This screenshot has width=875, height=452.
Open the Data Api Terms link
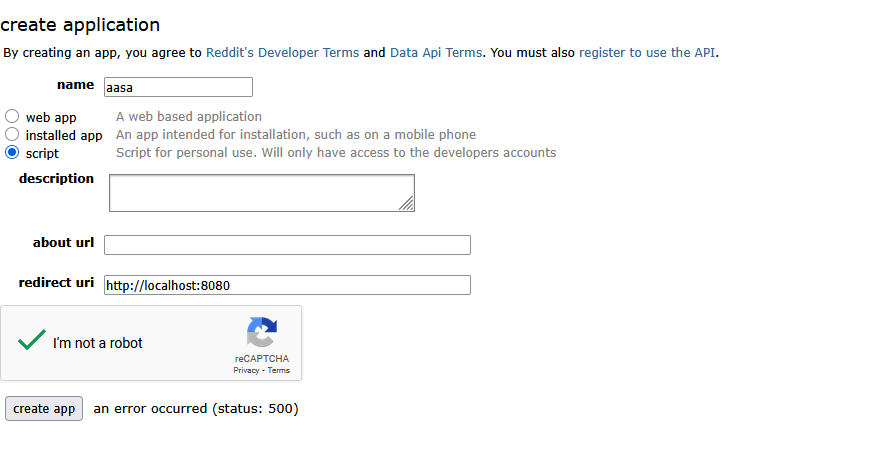click(x=436, y=53)
